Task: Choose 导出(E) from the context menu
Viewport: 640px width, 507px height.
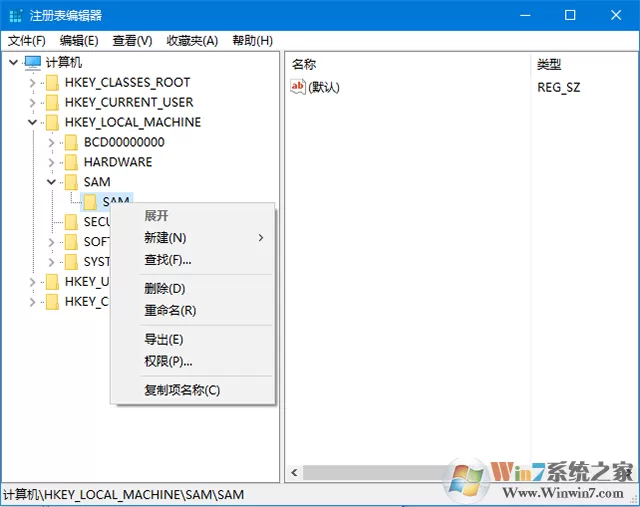Action: tap(164, 340)
